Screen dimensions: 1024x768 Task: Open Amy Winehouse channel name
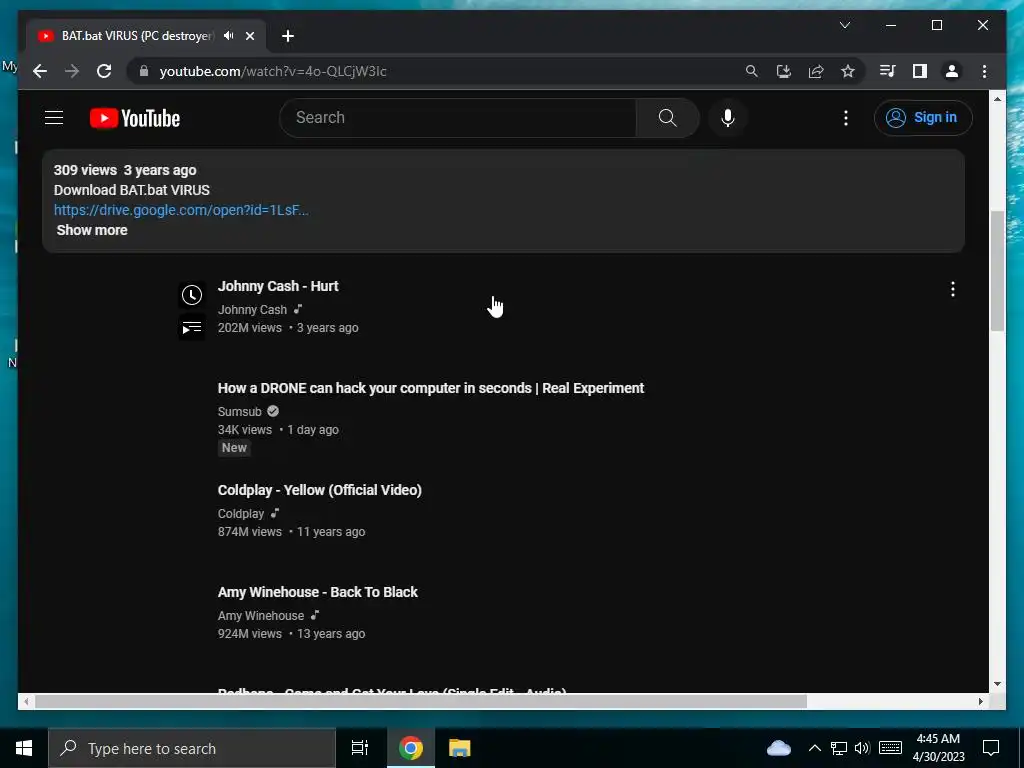(261, 616)
